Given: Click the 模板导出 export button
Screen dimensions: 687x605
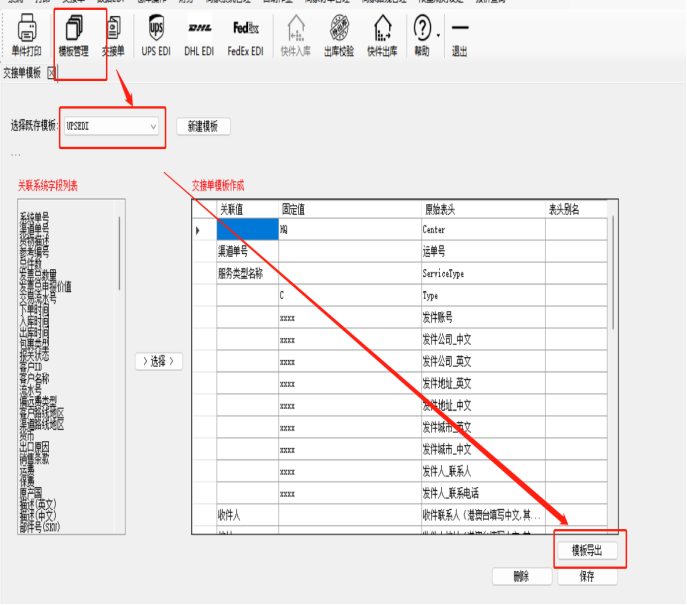Looking at the screenshot, I should (587, 551).
